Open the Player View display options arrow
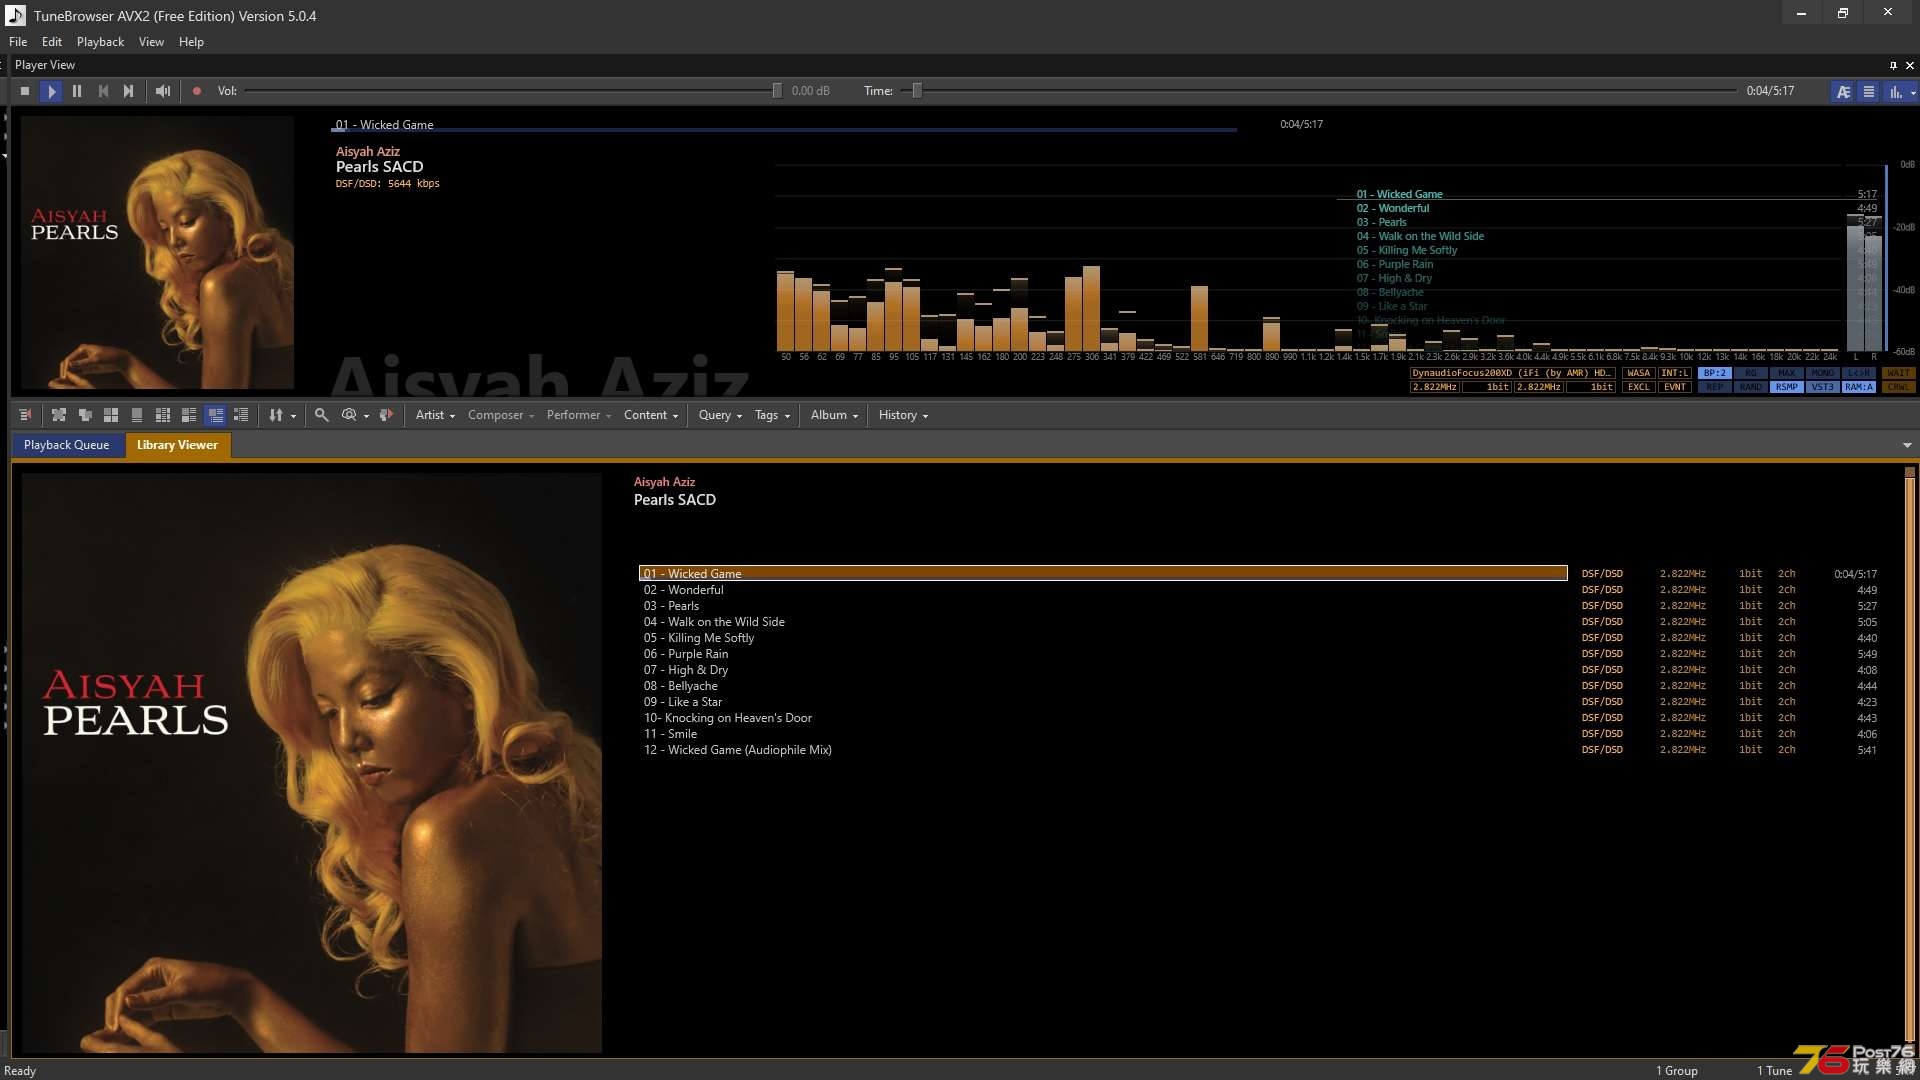This screenshot has height=1080, width=1920. 1913,92
